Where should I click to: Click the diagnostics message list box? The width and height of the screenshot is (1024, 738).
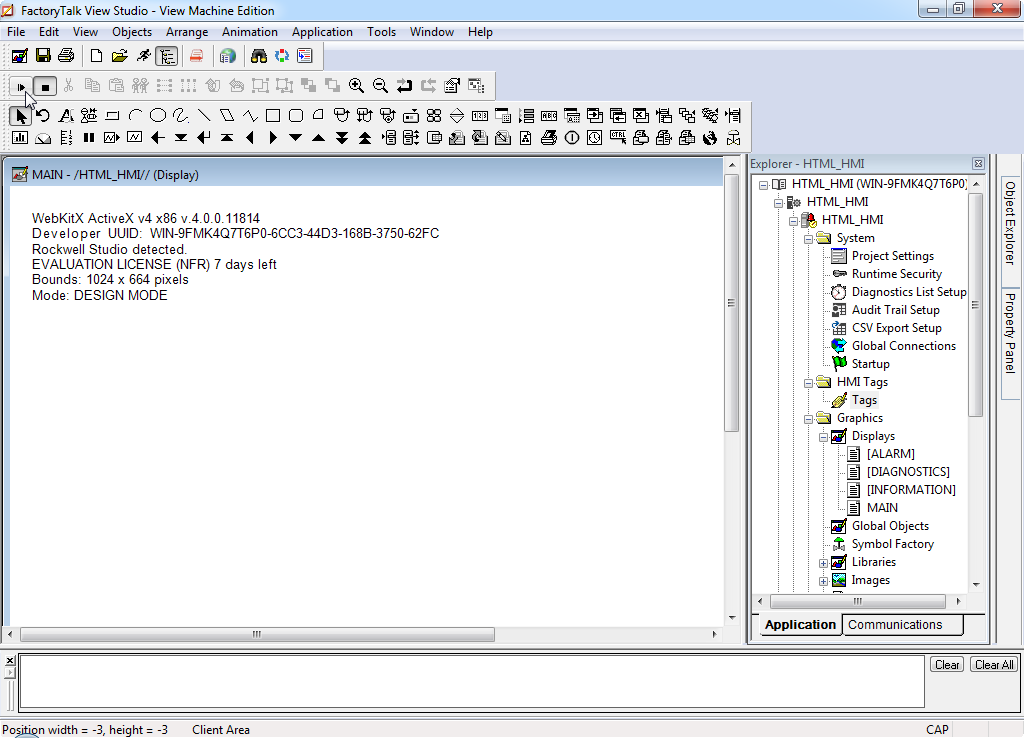[x=472, y=682]
